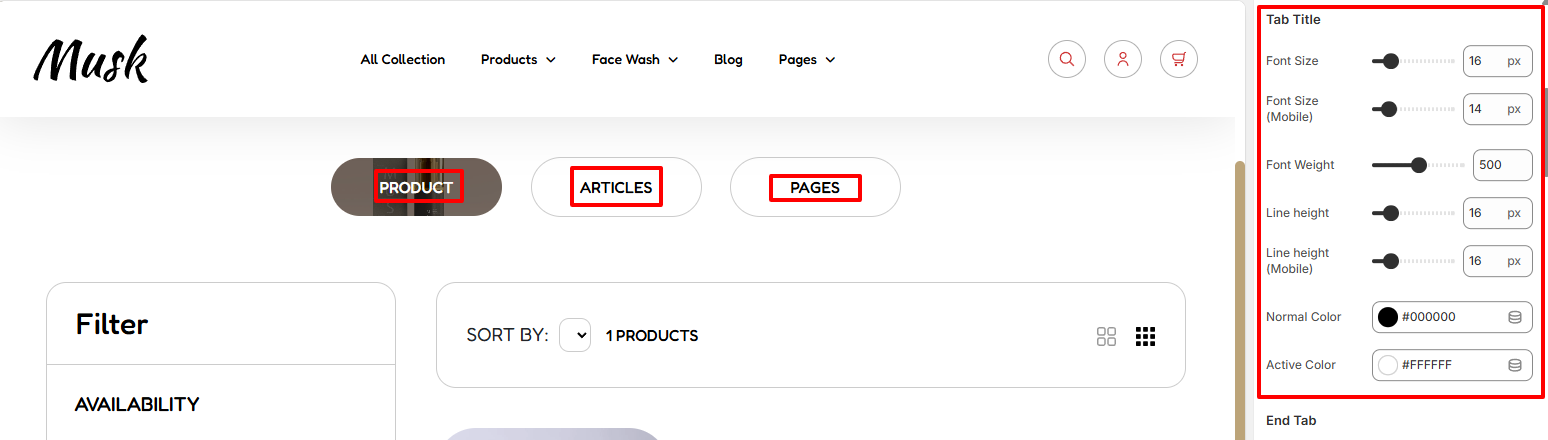The image size is (1548, 440).
Task: Open the All Collection link
Action: 403,60
